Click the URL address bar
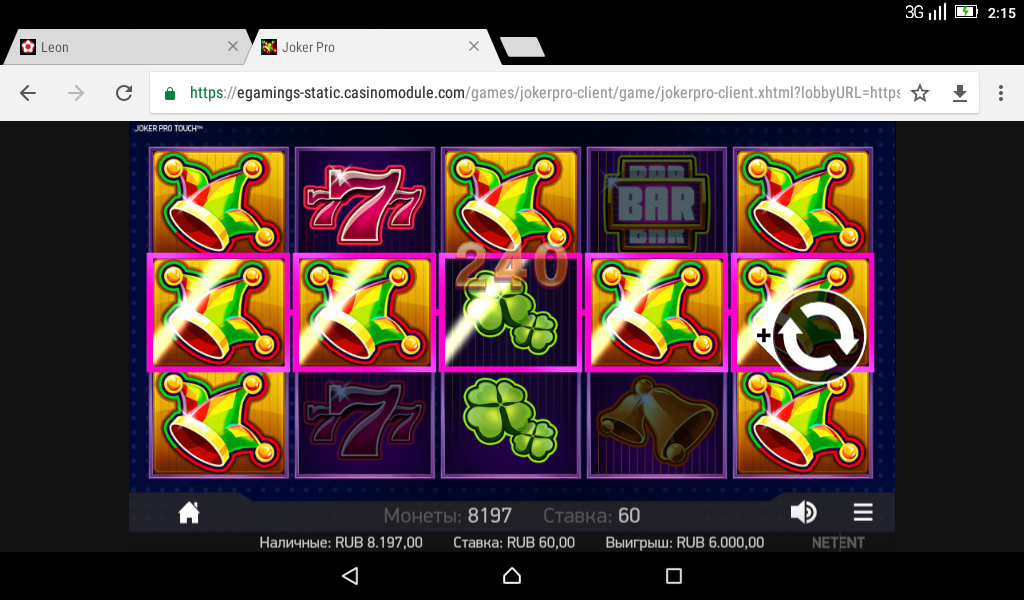Screen dimensions: 1024x600 545,93
